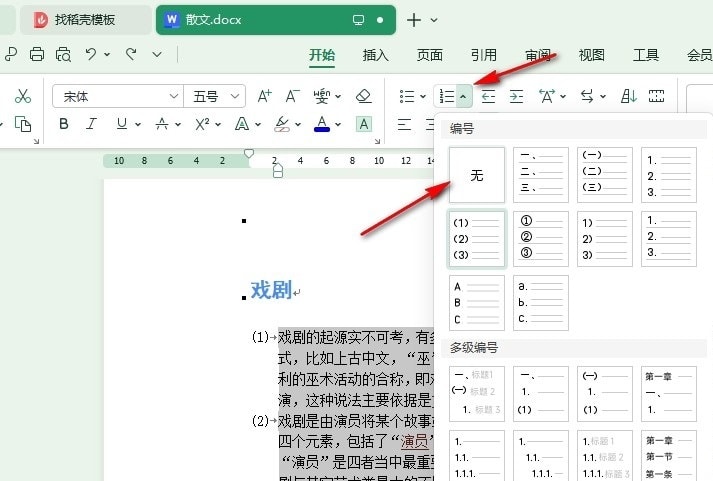Screen dimensions: 713x481
Task: Redo the last action
Action: click(x=131, y=55)
